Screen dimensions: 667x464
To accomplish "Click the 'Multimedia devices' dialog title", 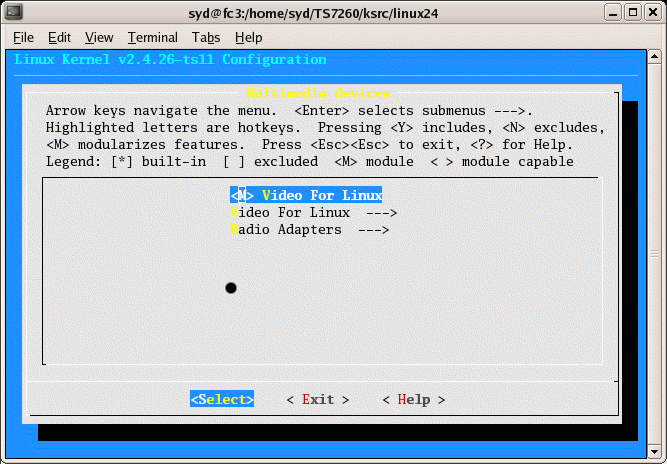I will 318,93.
